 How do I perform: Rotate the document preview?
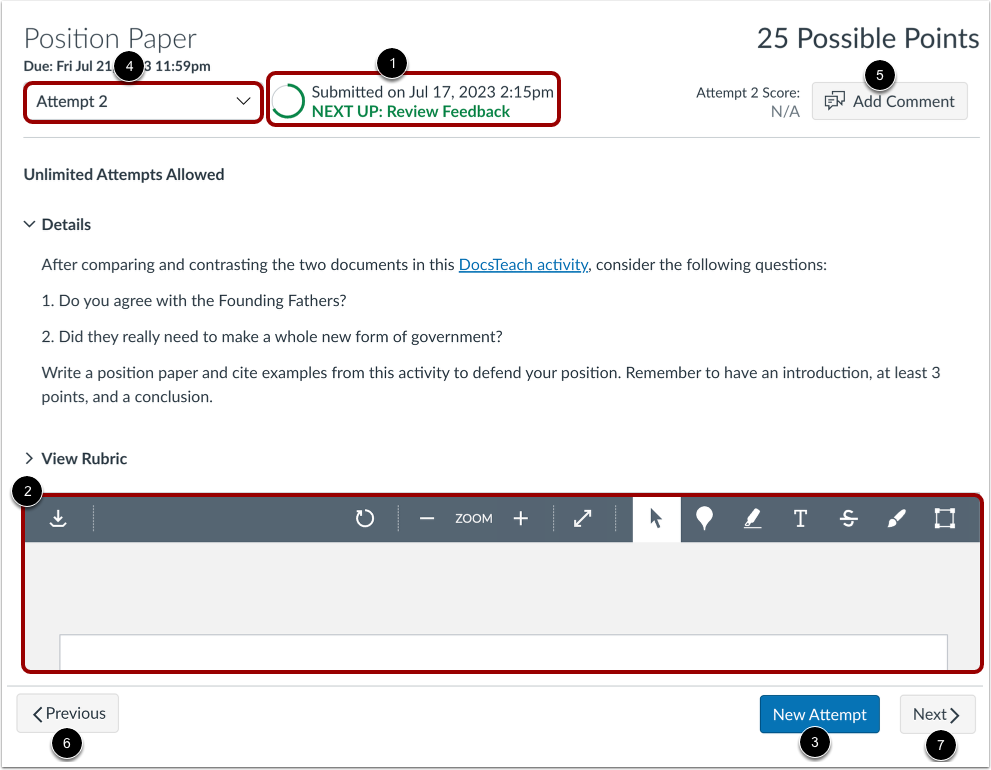(365, 518)
